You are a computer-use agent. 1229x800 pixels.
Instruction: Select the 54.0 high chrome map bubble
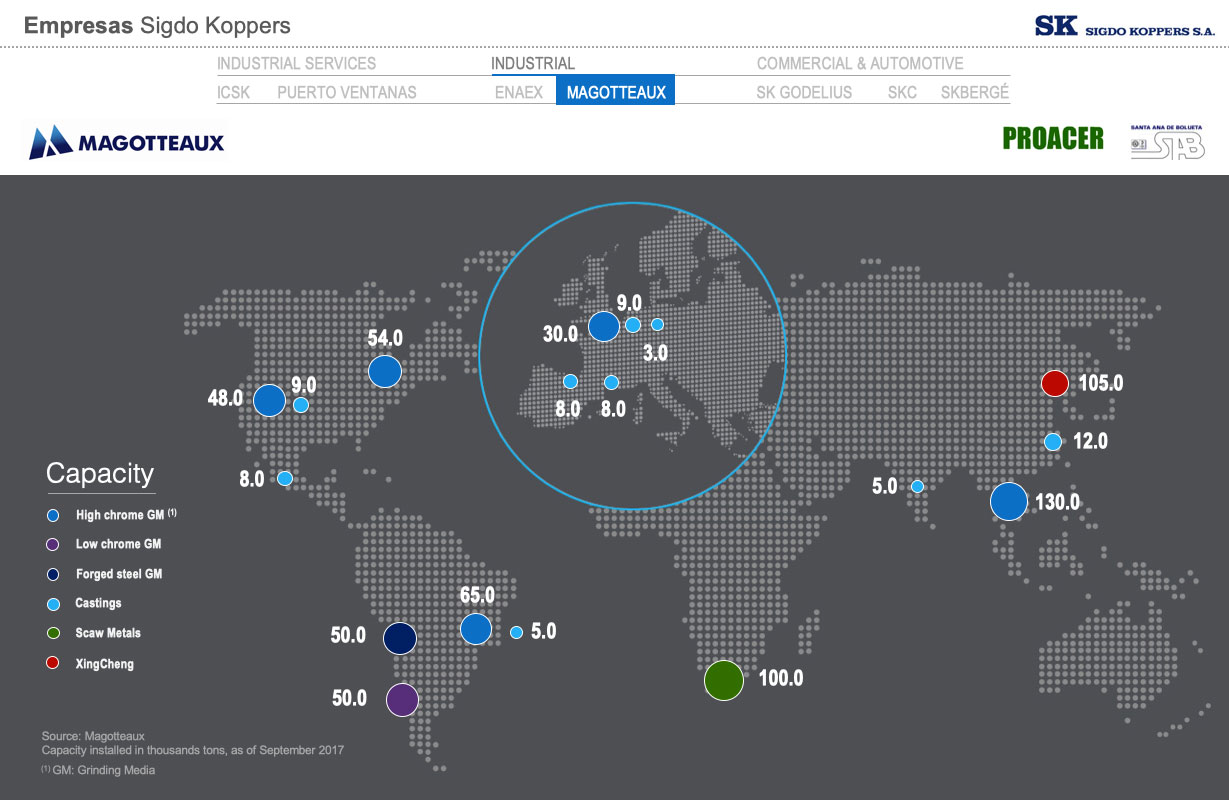click(385, 371)
